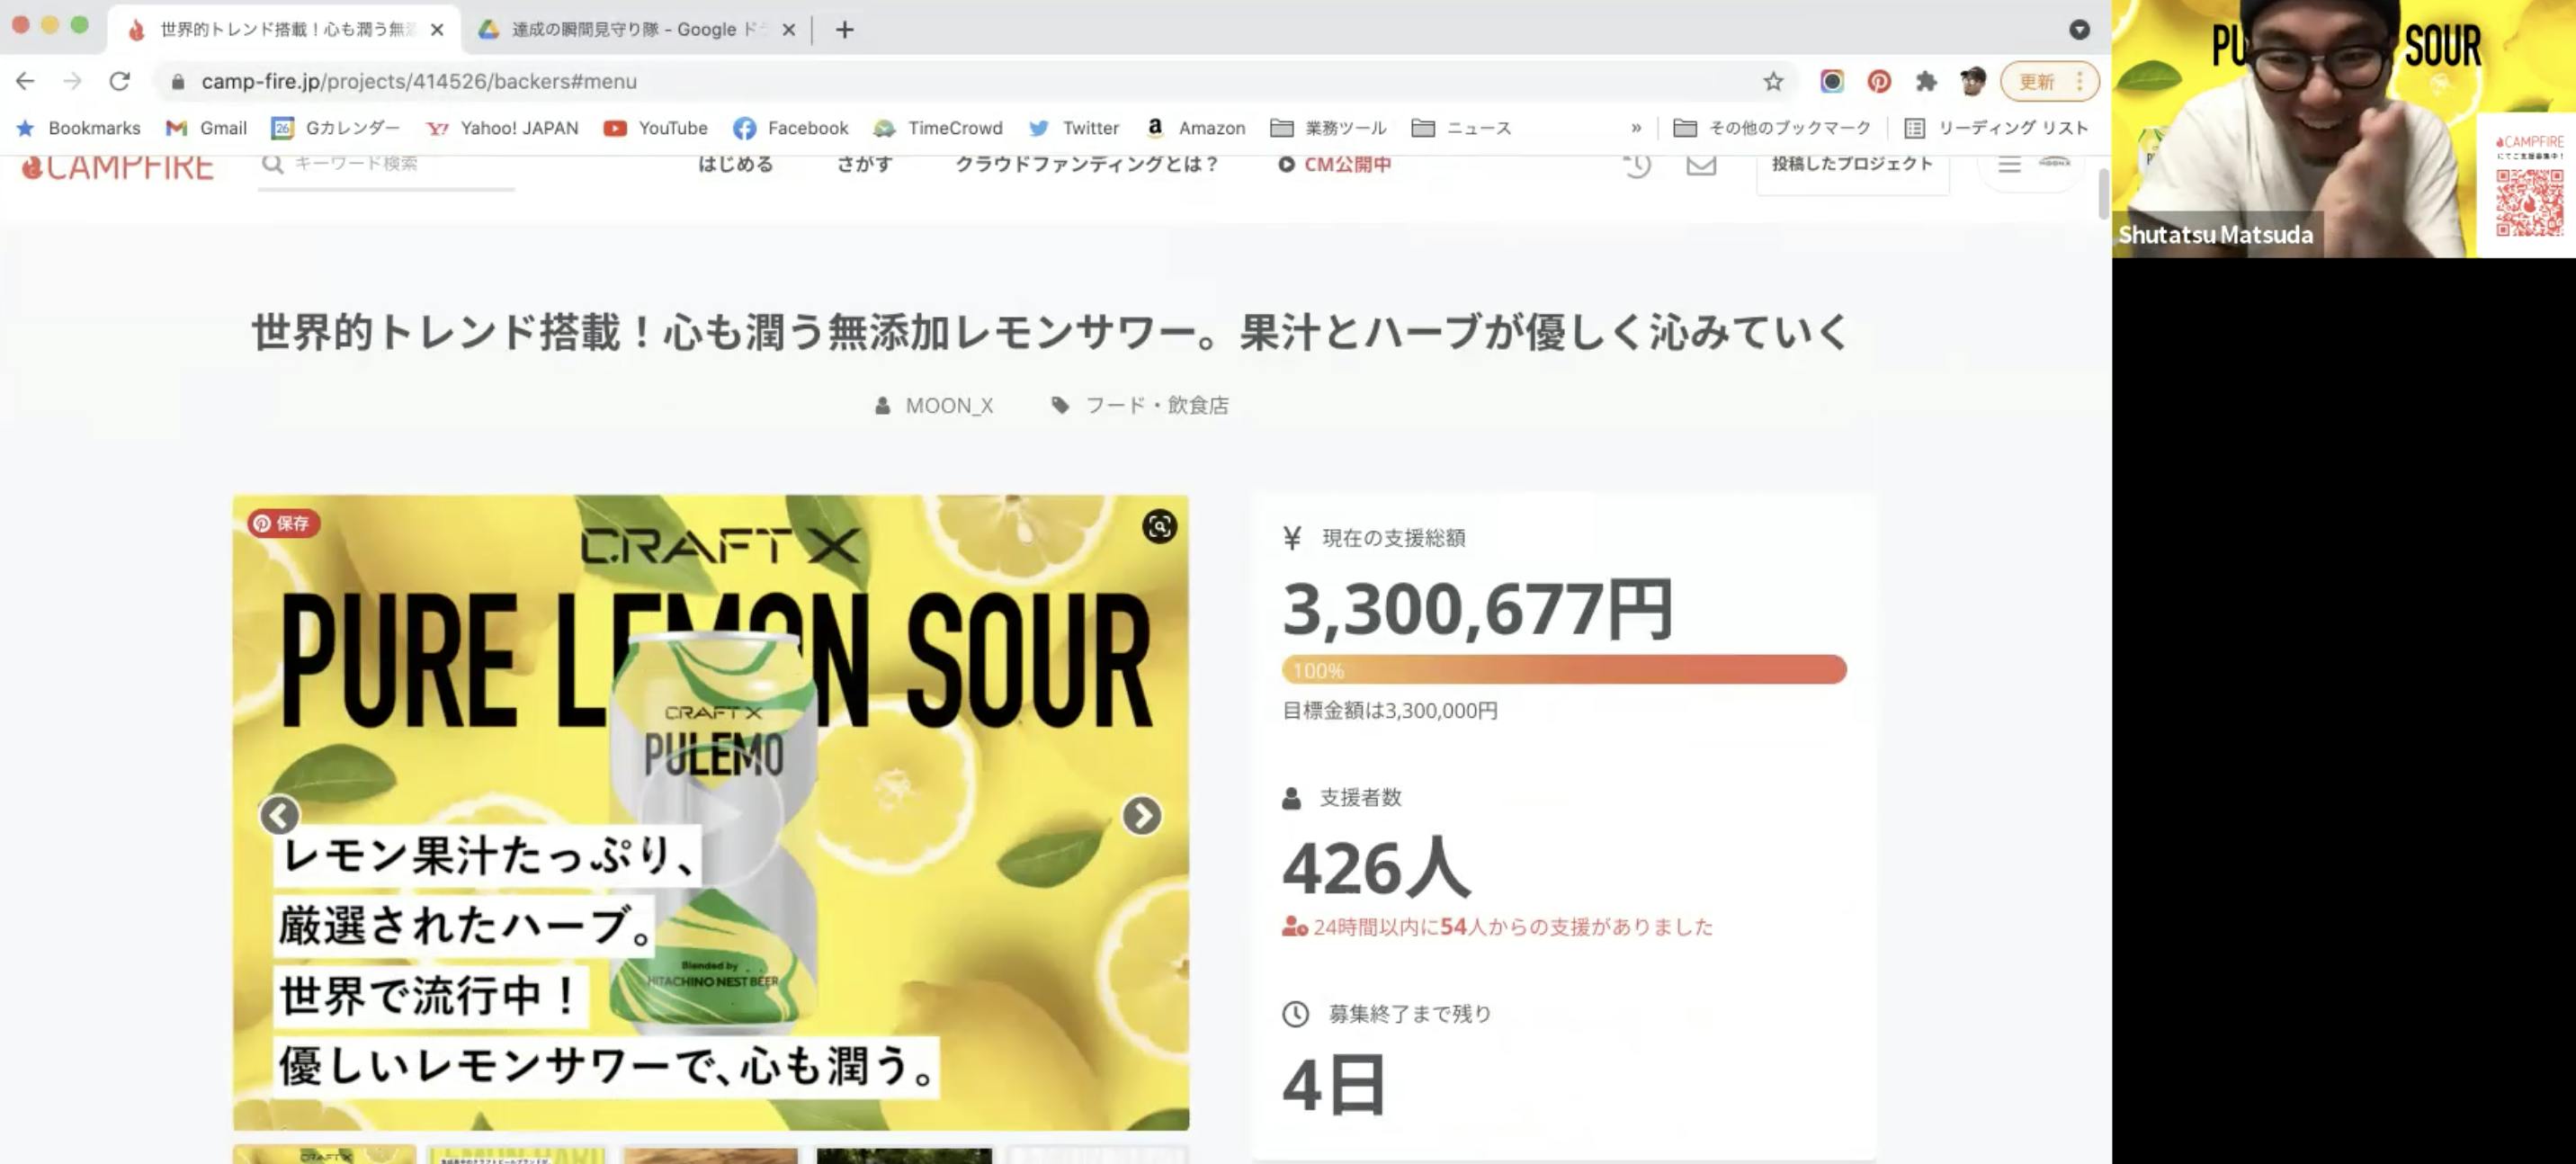Click the image search magnifier icon
This screenshot has width=2576, height=1164.
[1159, 526]
